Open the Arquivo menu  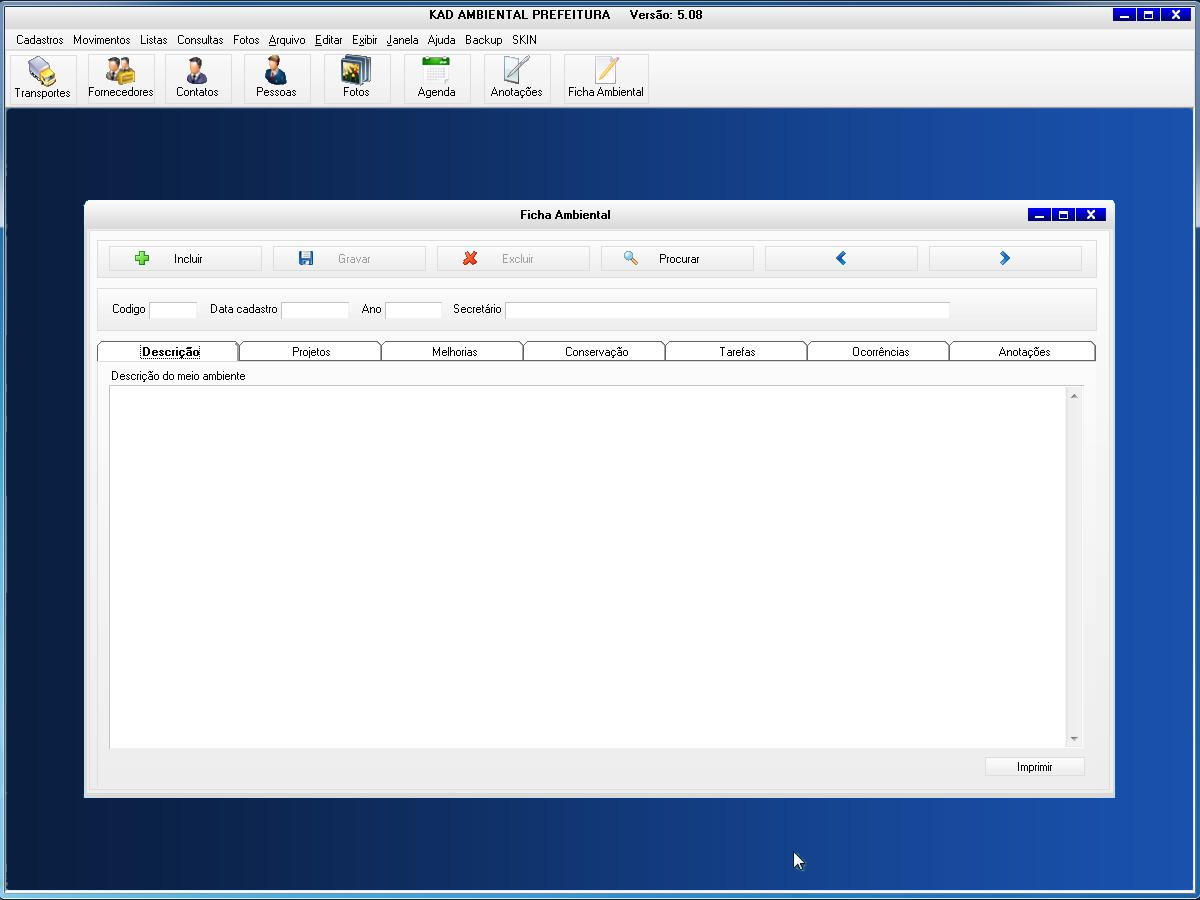click(287, 40)
